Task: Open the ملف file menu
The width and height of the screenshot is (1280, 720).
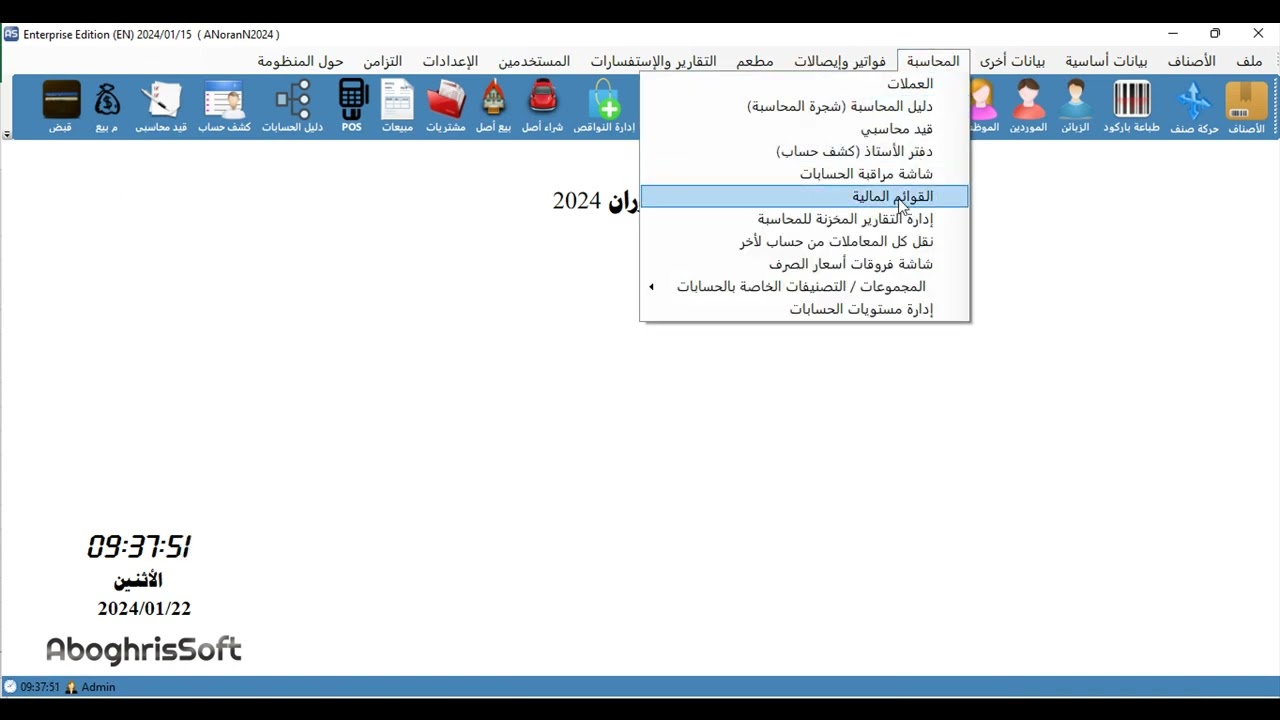Action: pos(1249,61)
